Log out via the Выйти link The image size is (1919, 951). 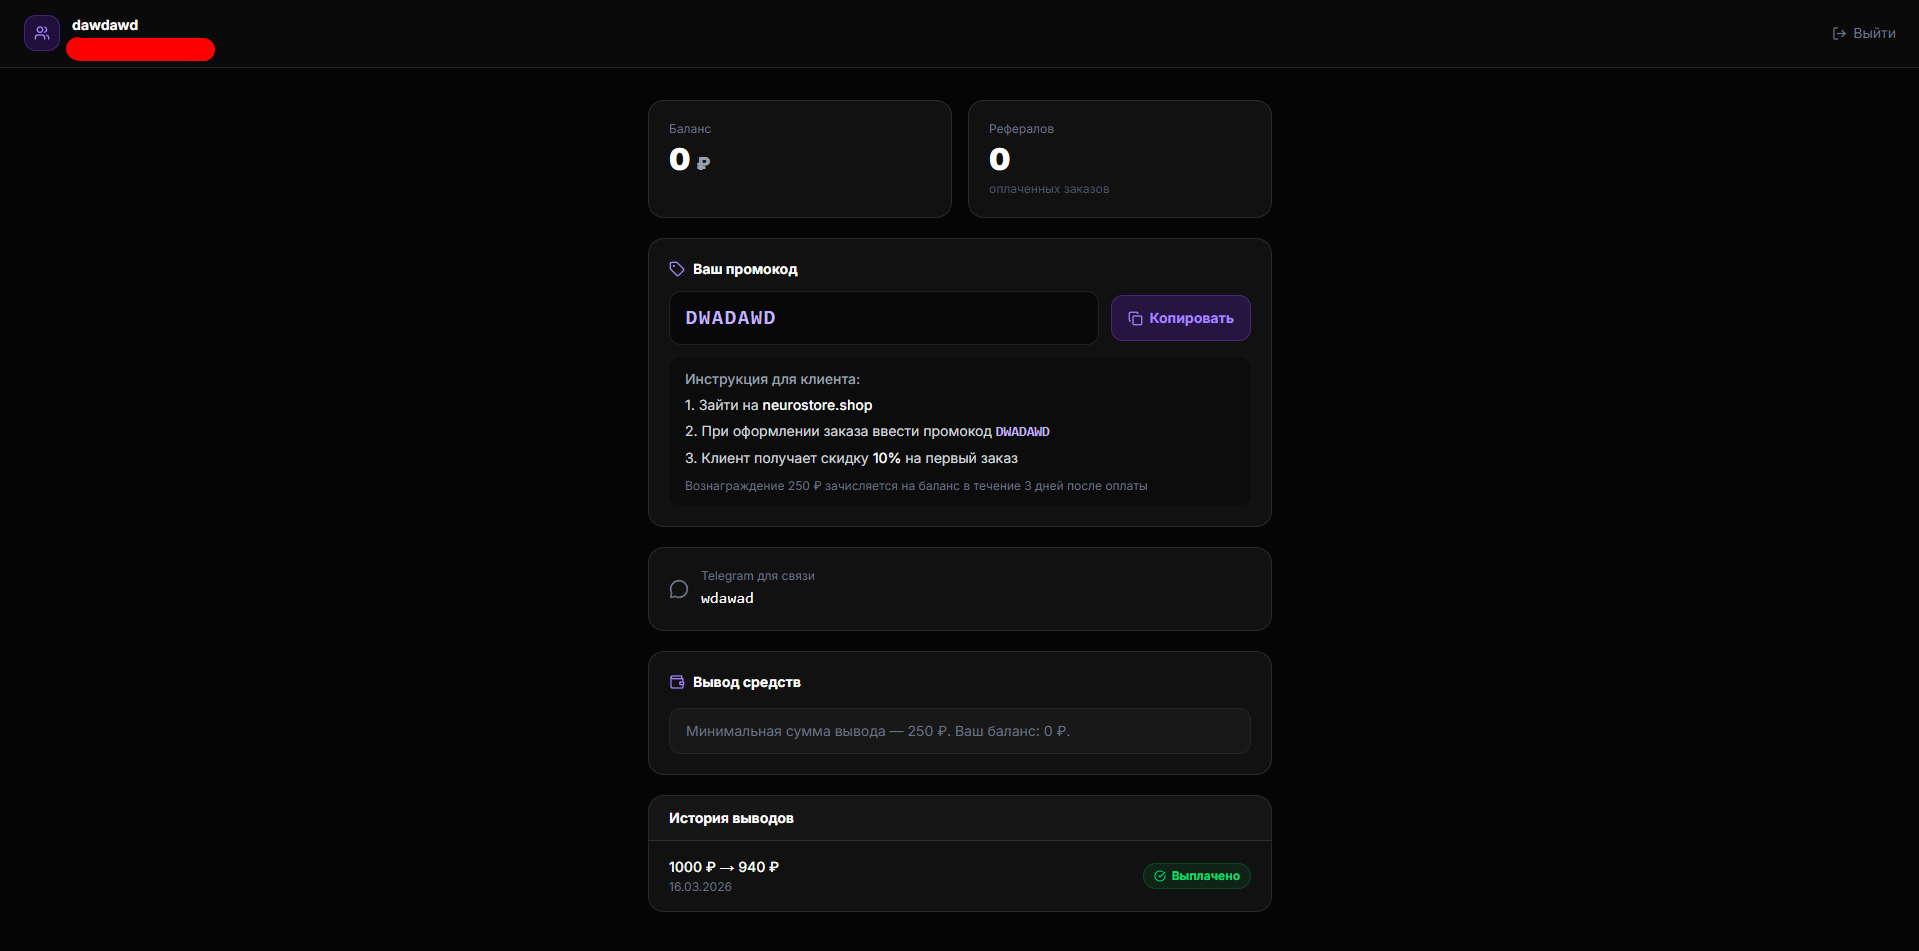pyautogui.click(x=1873, y=33)
